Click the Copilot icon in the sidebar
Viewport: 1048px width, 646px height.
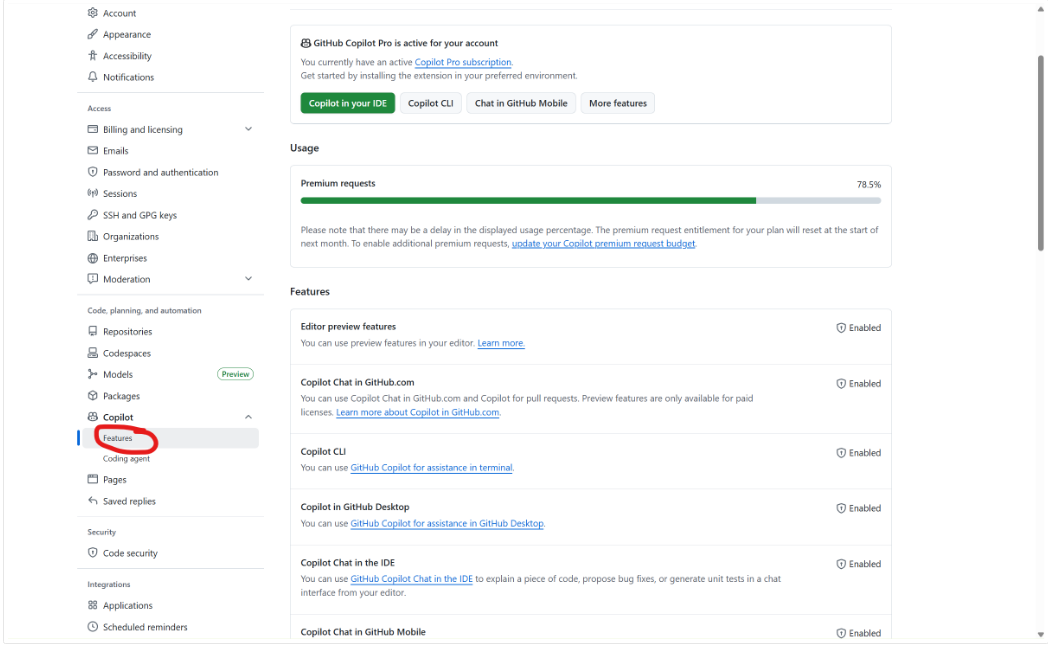93,417
